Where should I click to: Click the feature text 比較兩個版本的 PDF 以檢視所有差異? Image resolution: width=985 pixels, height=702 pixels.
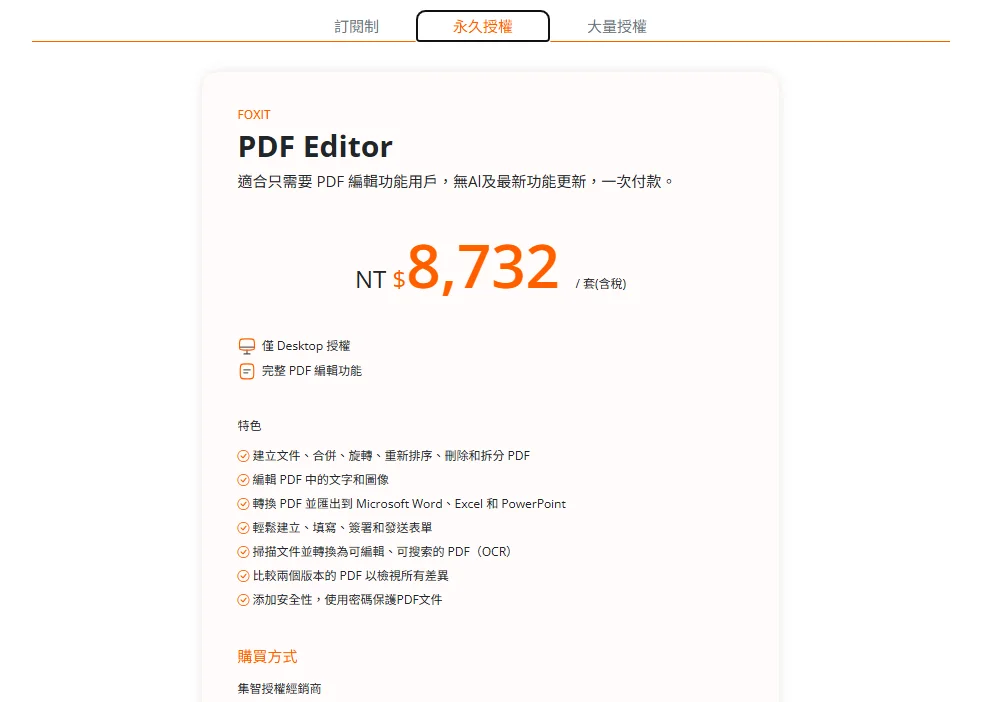tap(351, 575)
